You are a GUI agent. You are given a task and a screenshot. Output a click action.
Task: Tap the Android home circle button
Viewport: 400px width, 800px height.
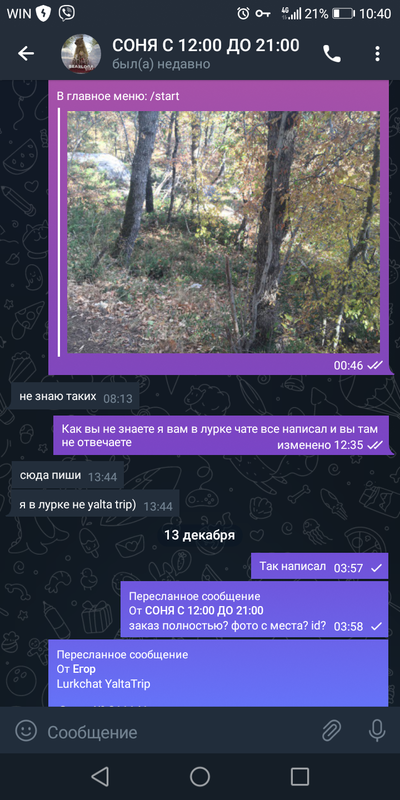pos(200,776)
